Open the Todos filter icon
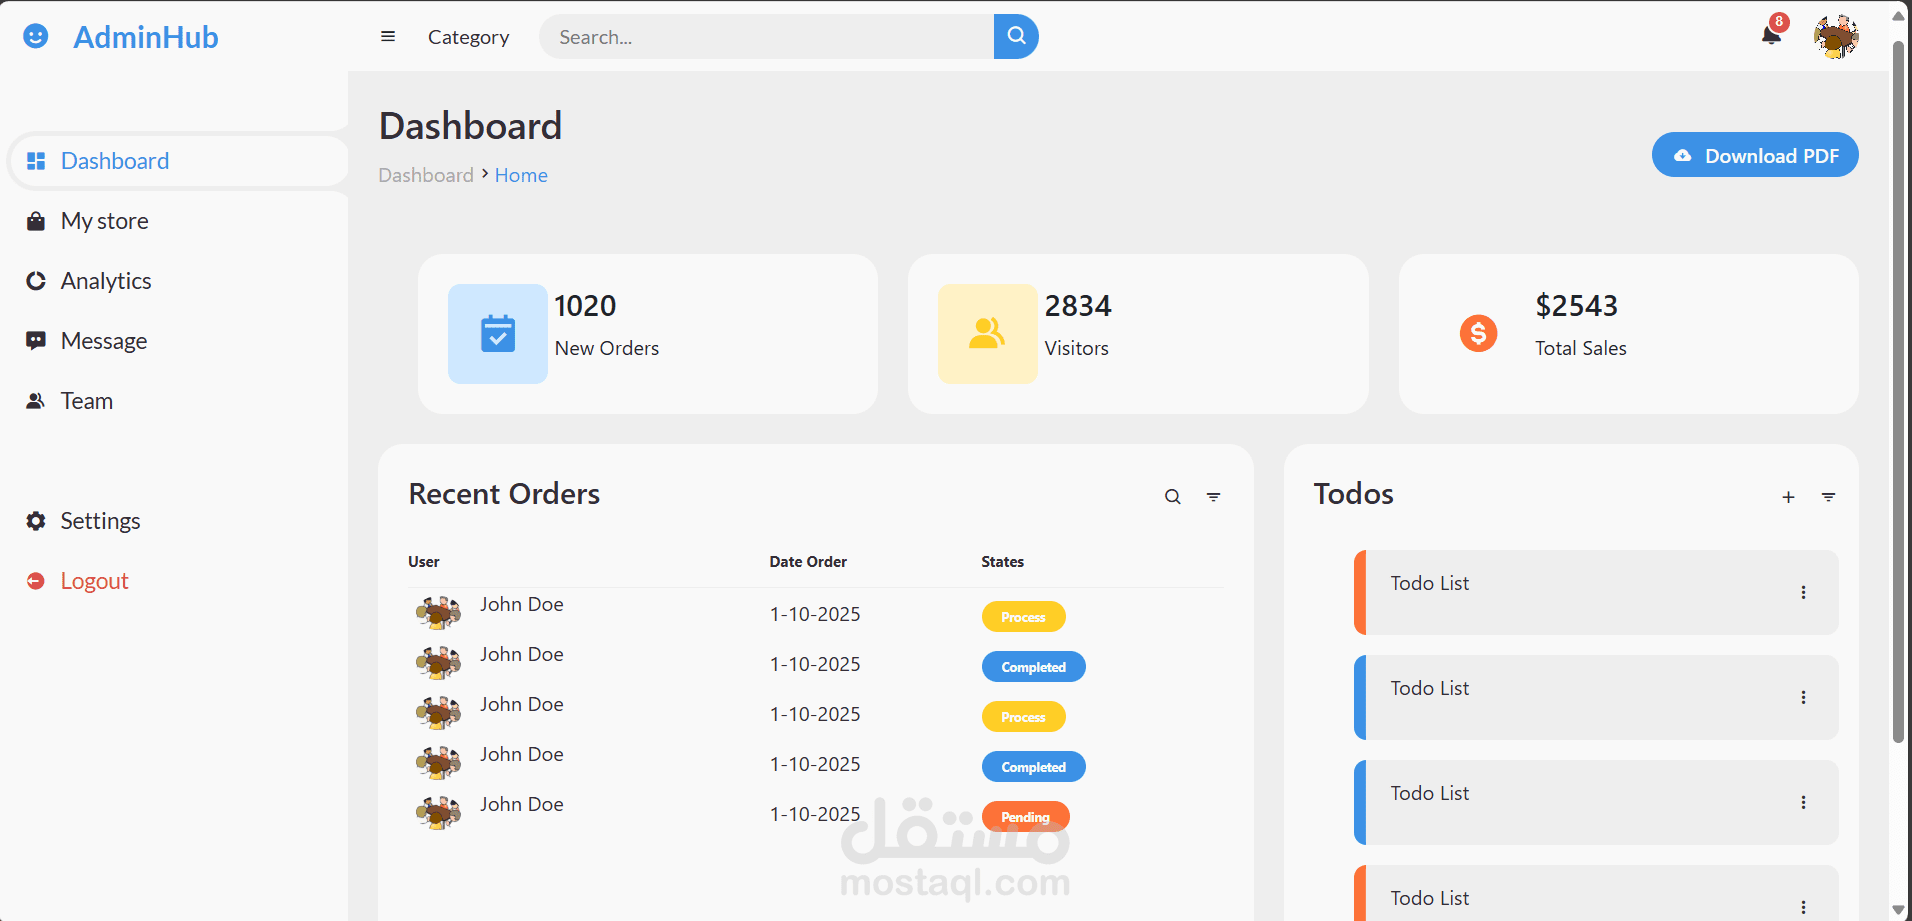 pos(1828,497)
